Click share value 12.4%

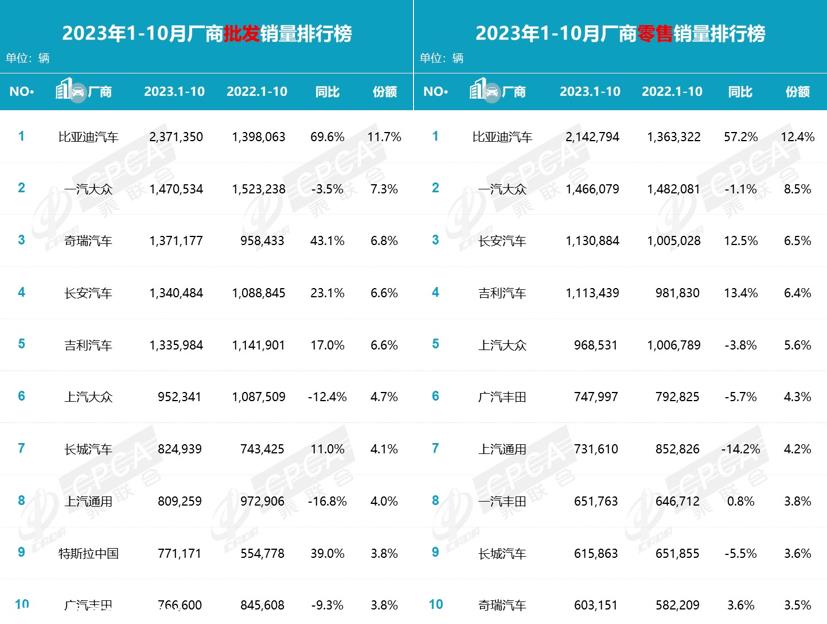pos(797,137)
